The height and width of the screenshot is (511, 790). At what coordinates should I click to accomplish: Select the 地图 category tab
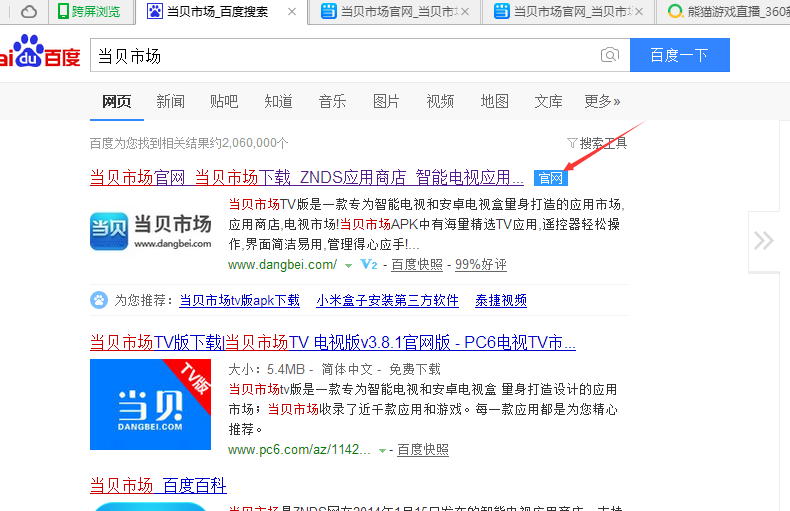tap(494, 101)
